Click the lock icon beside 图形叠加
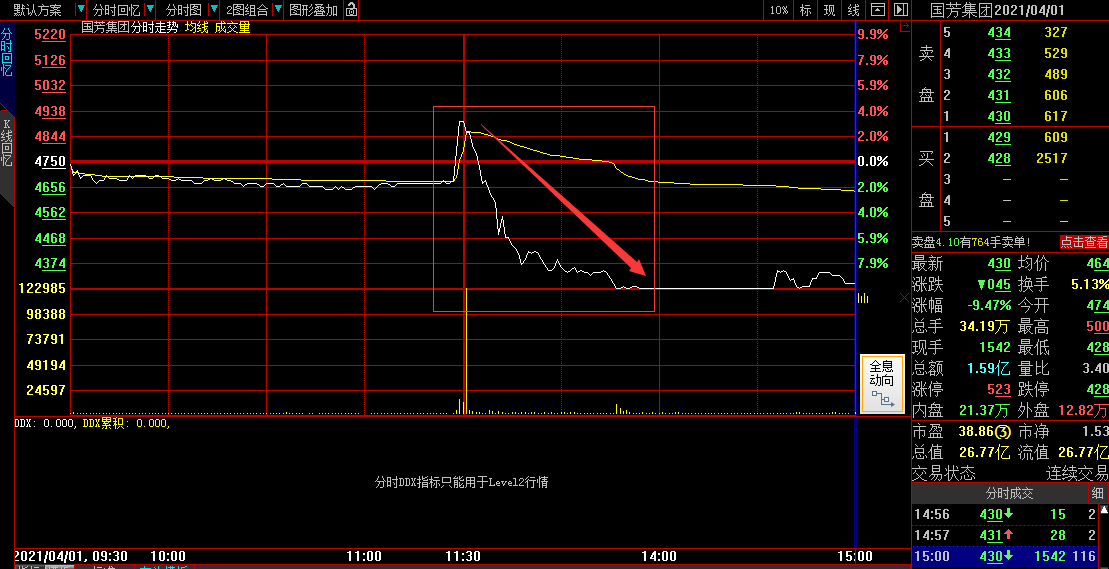1109x569 pixels. (x=351, y=10)
